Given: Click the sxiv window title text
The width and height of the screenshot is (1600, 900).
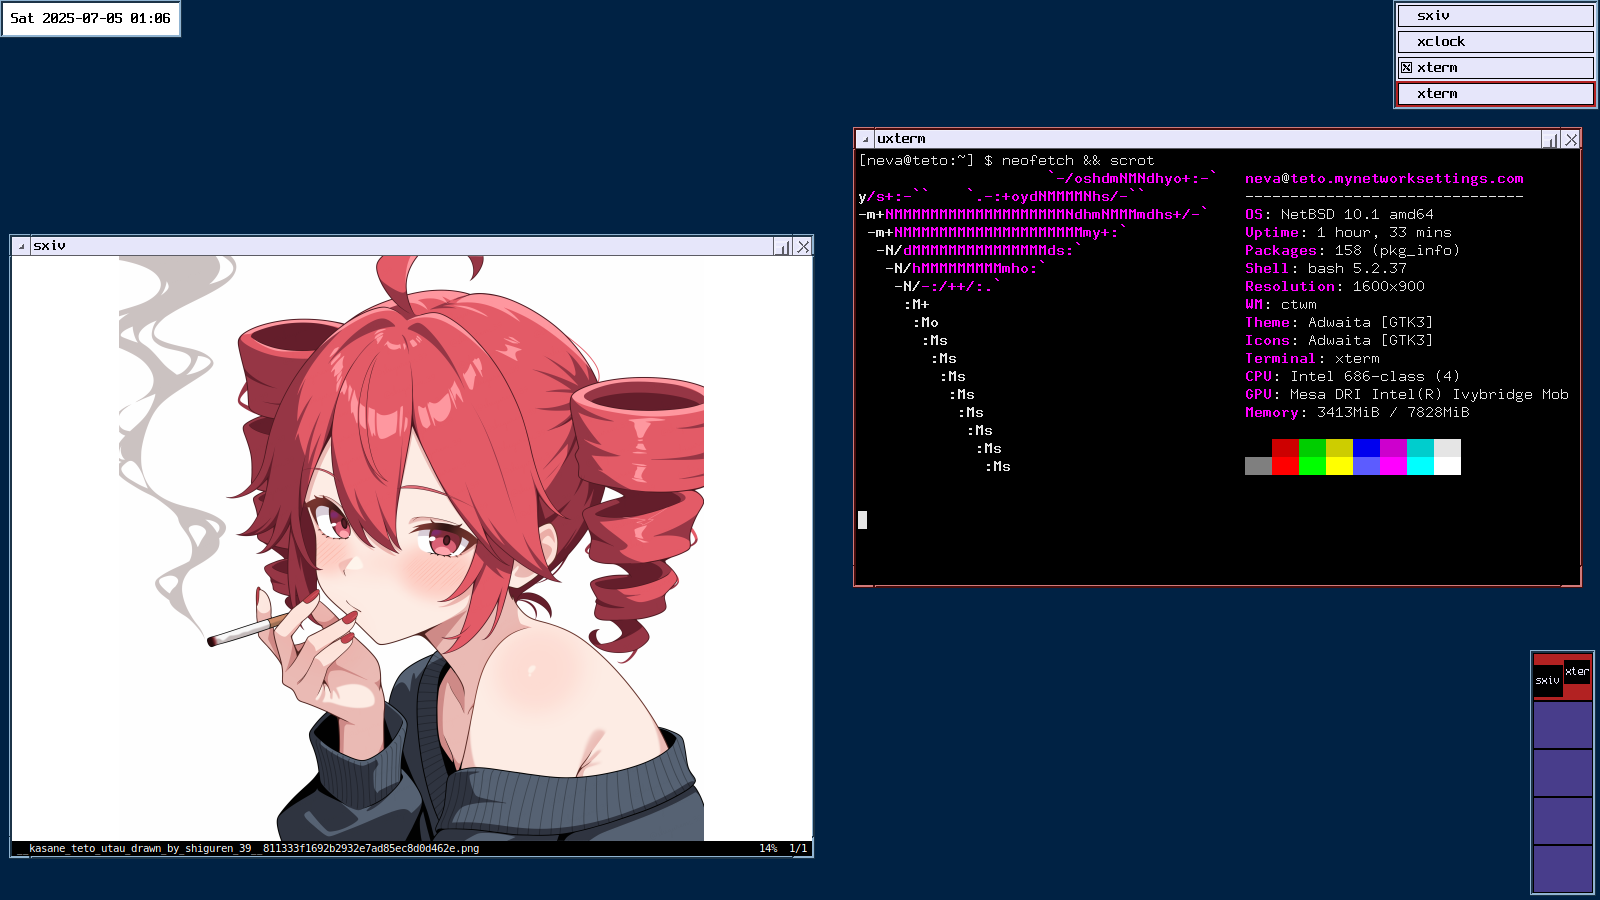Looking at the screenshot, I should click(50, 246).
